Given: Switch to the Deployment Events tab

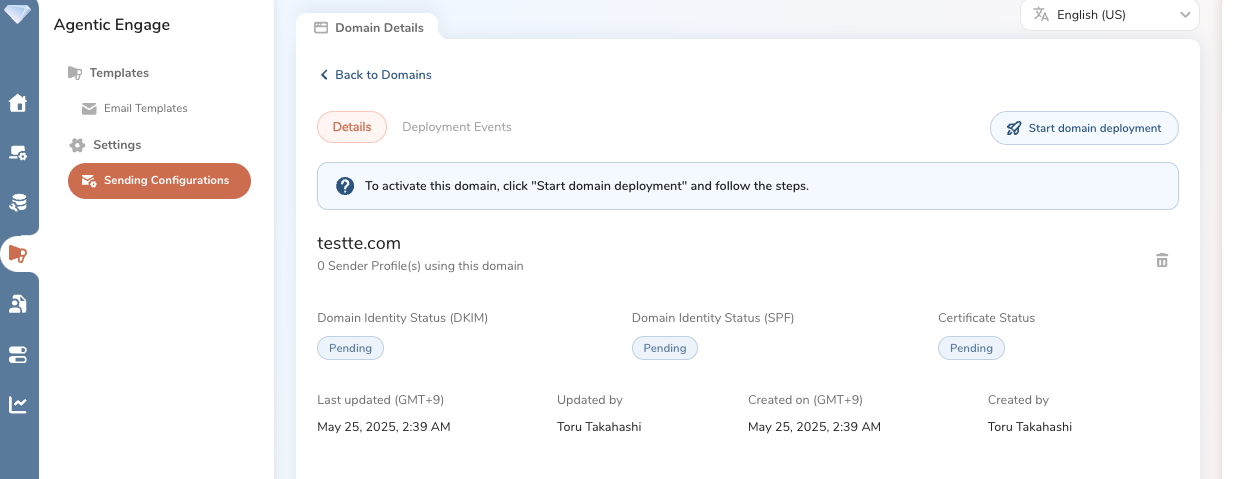Looking at the screenshot, I should [456, 127].
